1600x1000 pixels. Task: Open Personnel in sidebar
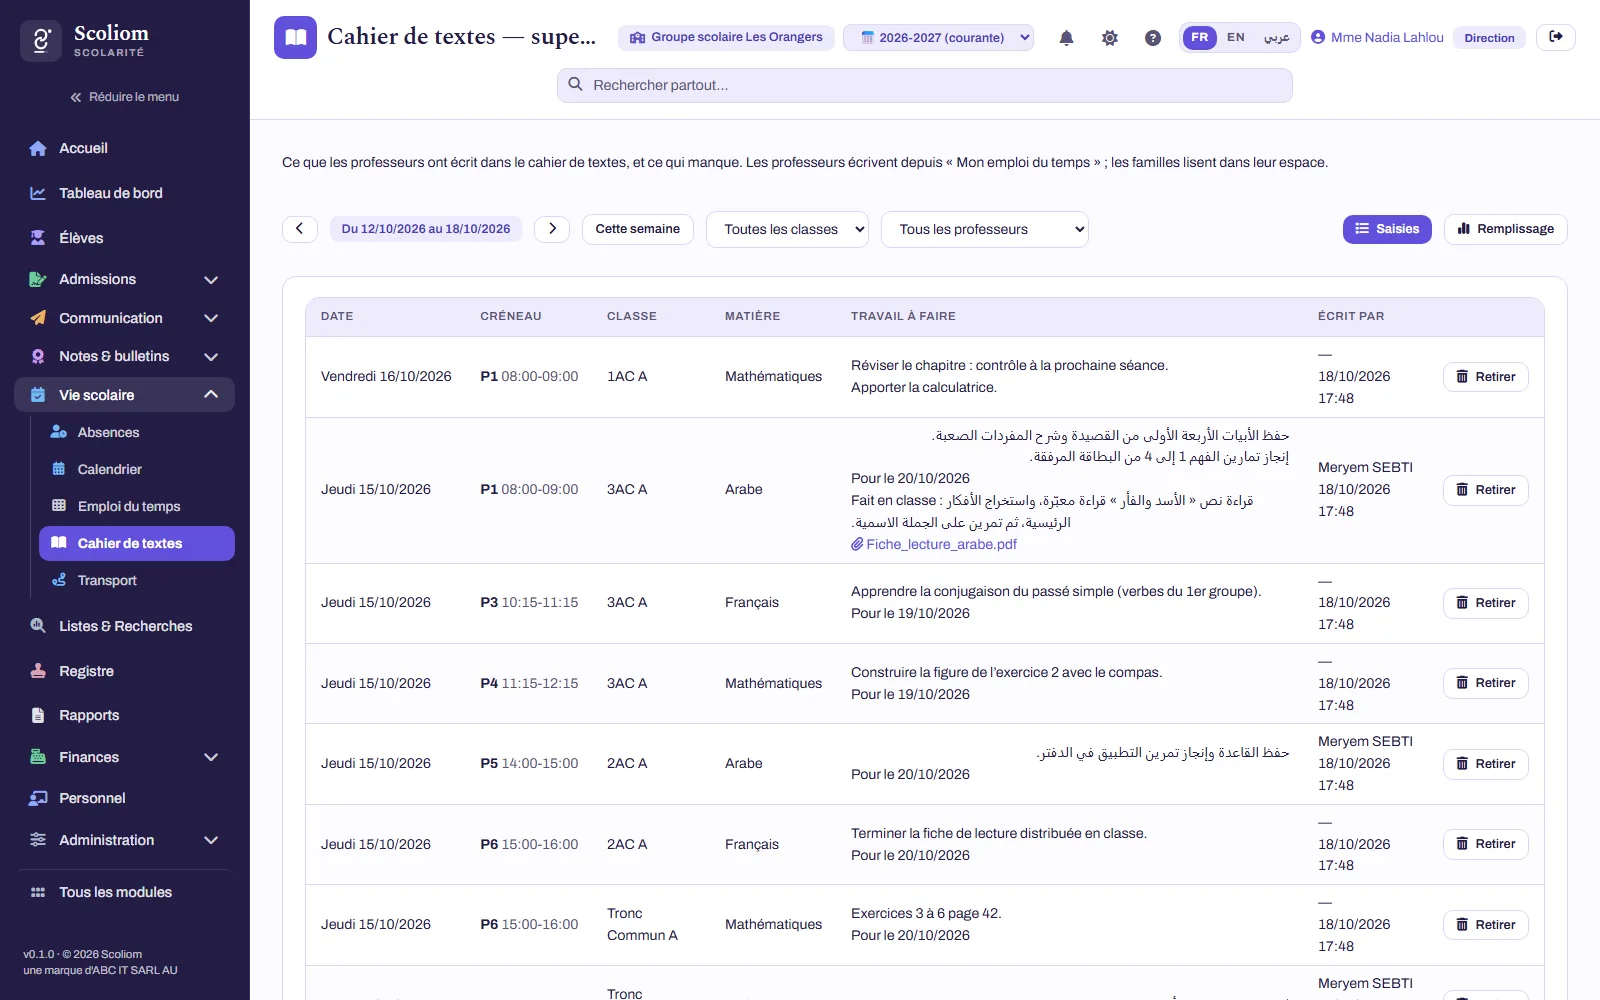tap(125, 798)
